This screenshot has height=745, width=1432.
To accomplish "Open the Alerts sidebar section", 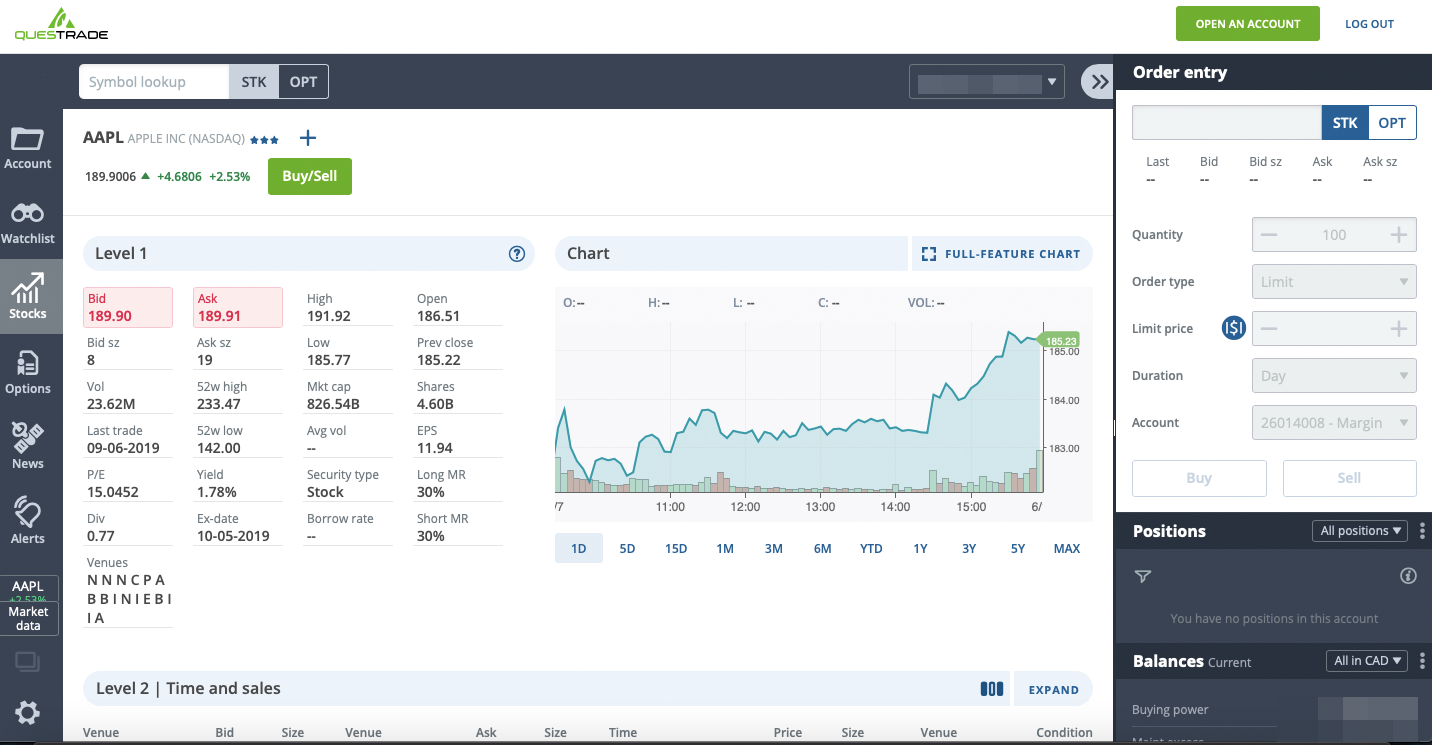I will [x=28, y=521].
